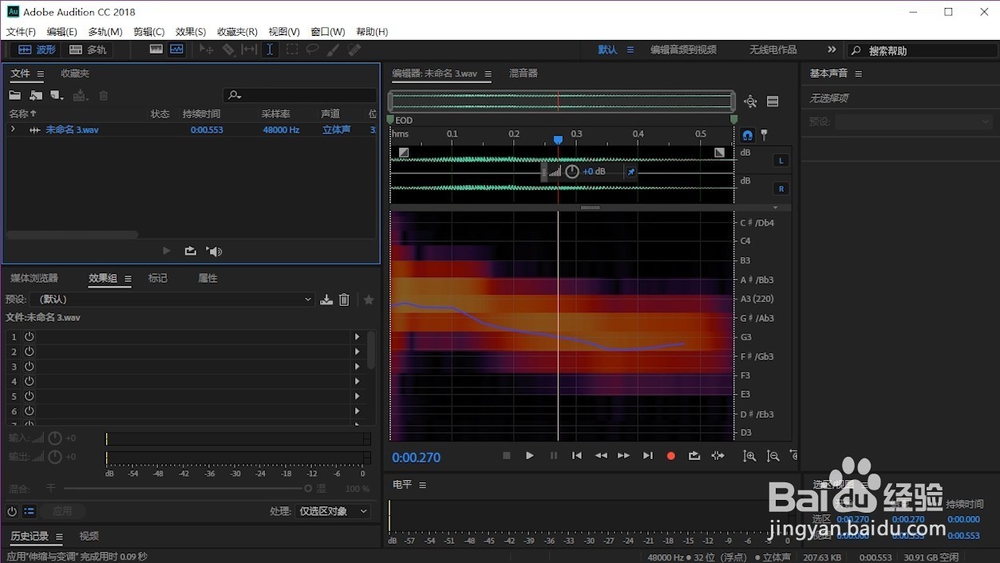
Task: Toggle the spectral pitch display button
Action: (x=177, y=49)
